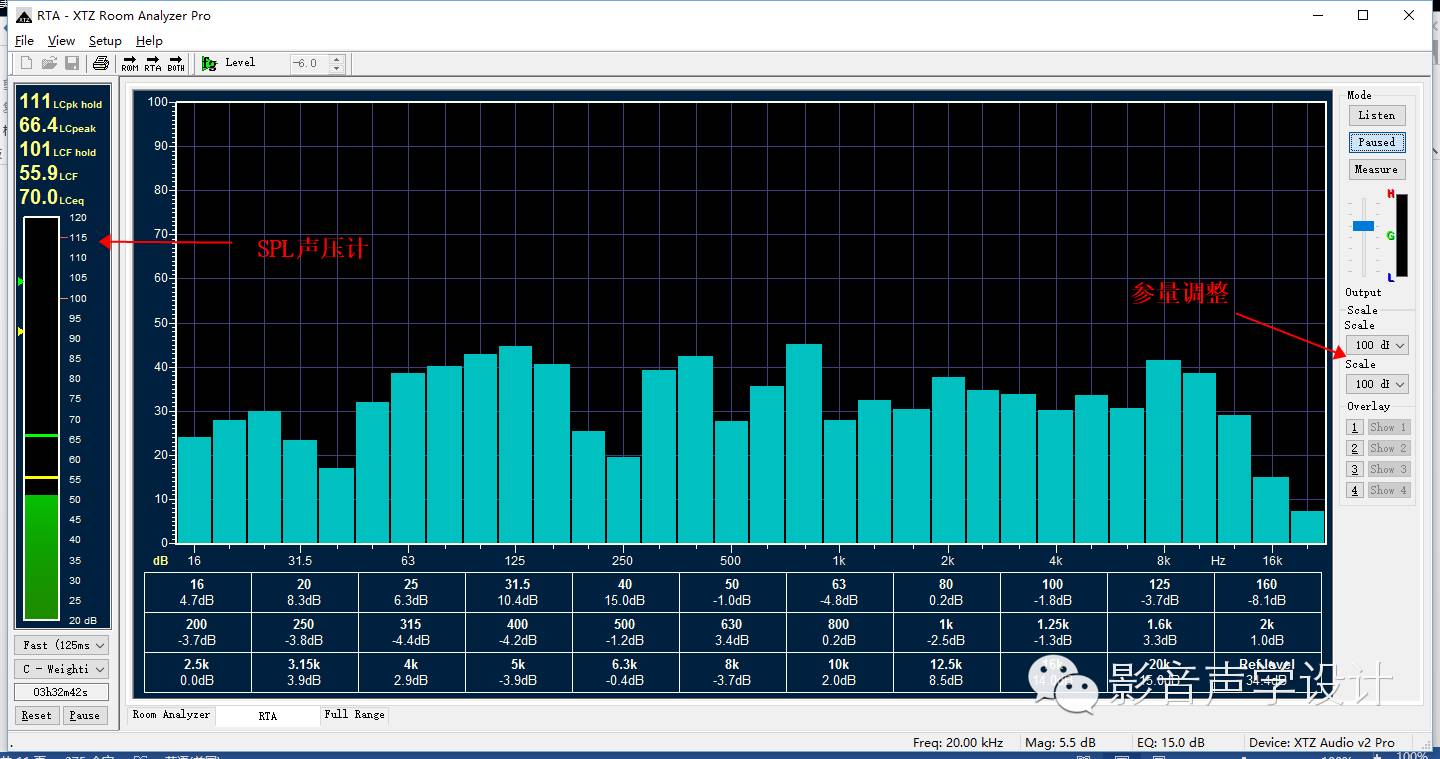Switch to the Room Analyzer tab

(x=171, y=715)
